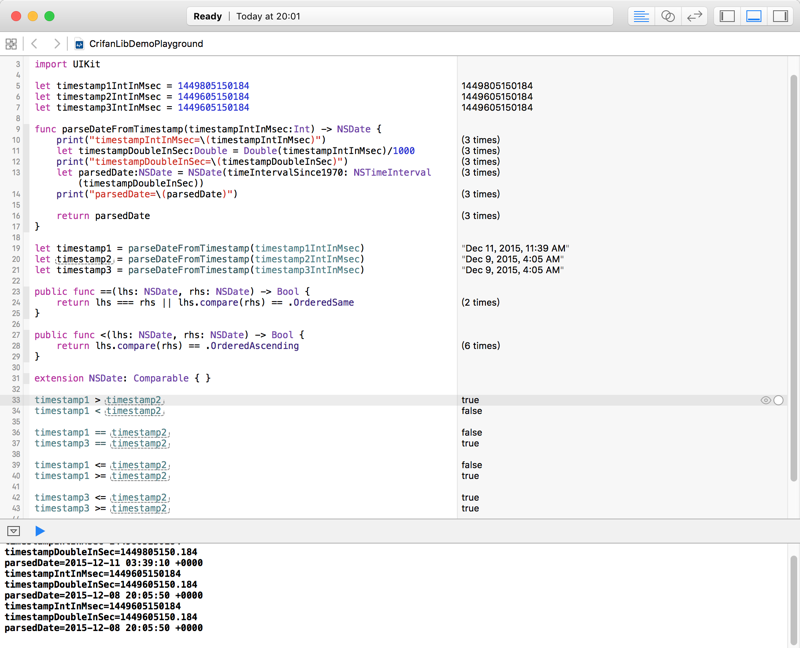800x648 pixels.
Task: Click "return parsedDate" line
Action: pos(103,216)
